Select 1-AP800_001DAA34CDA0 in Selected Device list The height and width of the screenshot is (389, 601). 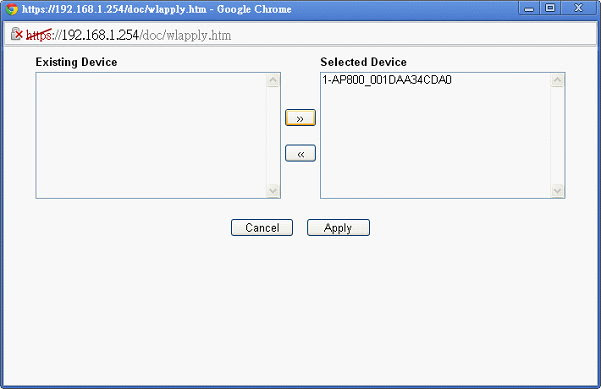pos(387,80)
